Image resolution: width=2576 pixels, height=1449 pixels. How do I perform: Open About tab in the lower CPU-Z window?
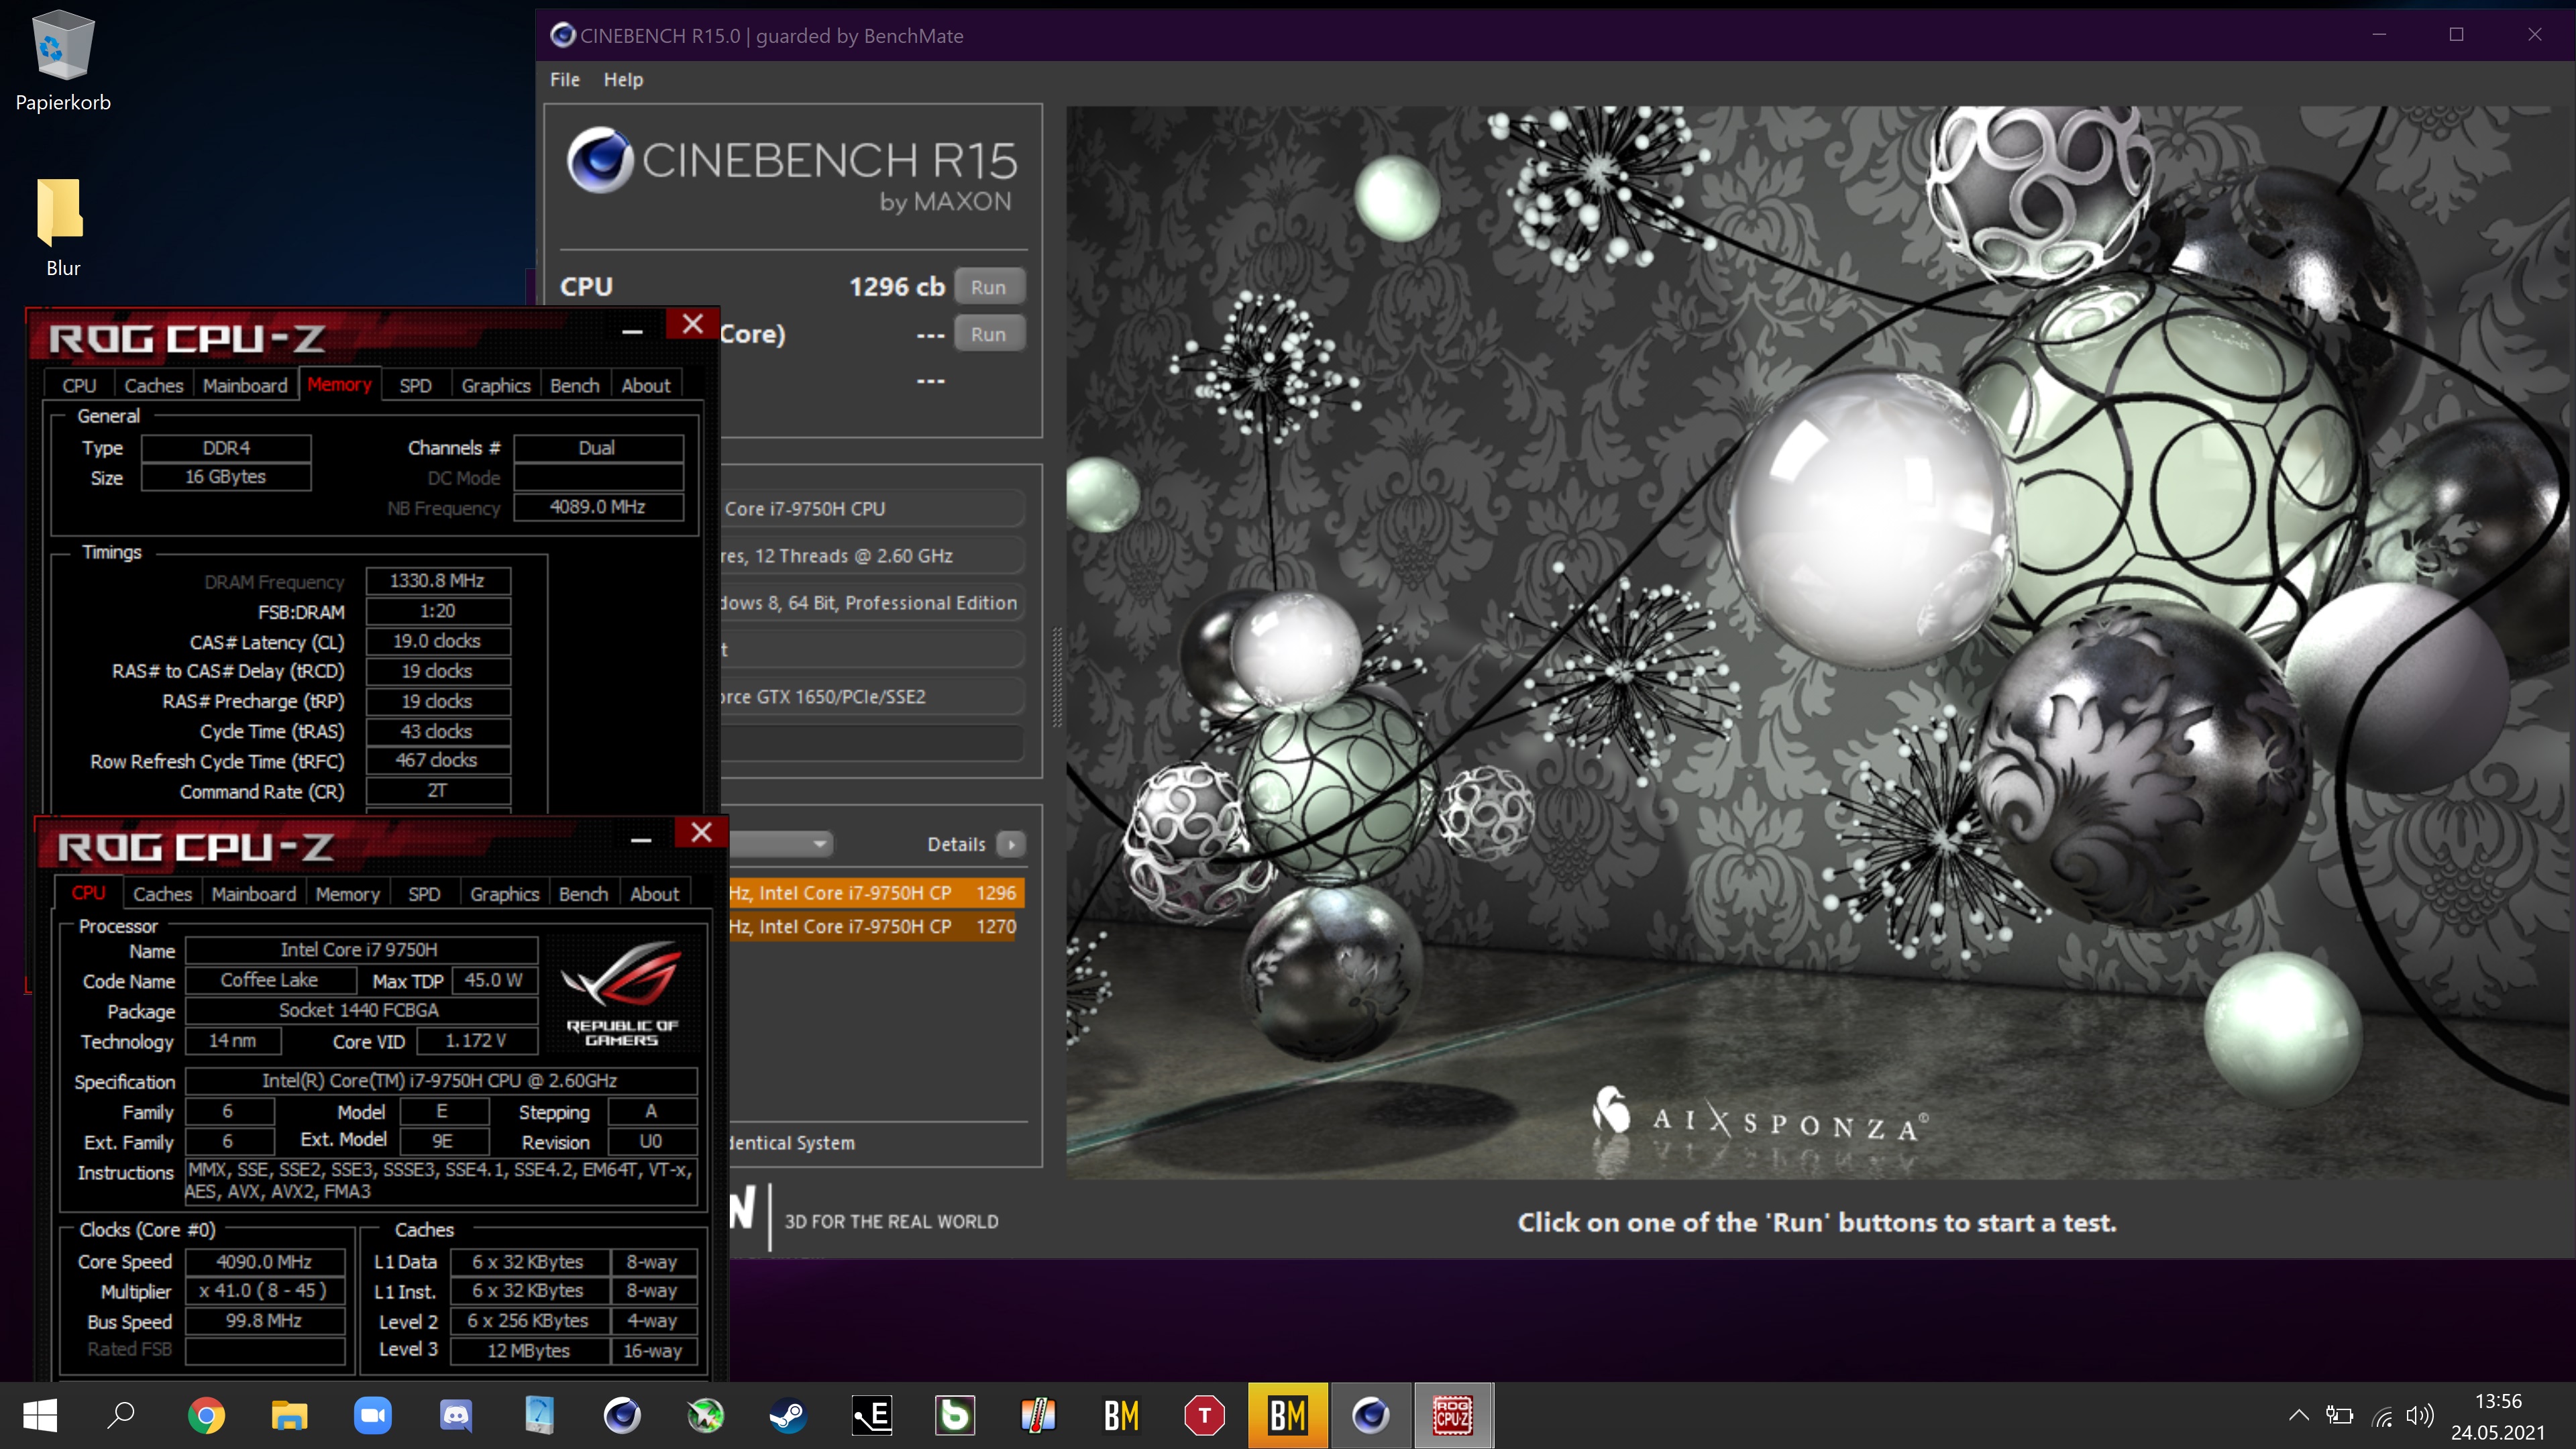[655, 894]
